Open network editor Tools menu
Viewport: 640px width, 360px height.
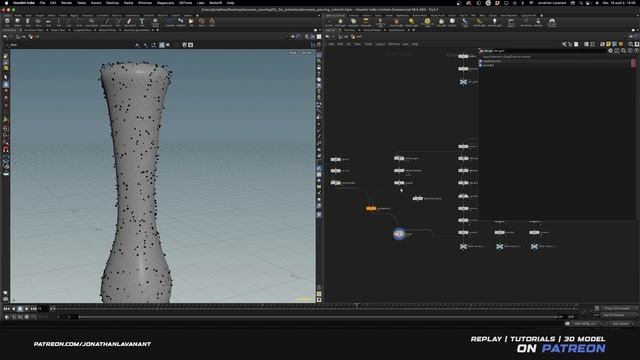(x=368, y=44)
